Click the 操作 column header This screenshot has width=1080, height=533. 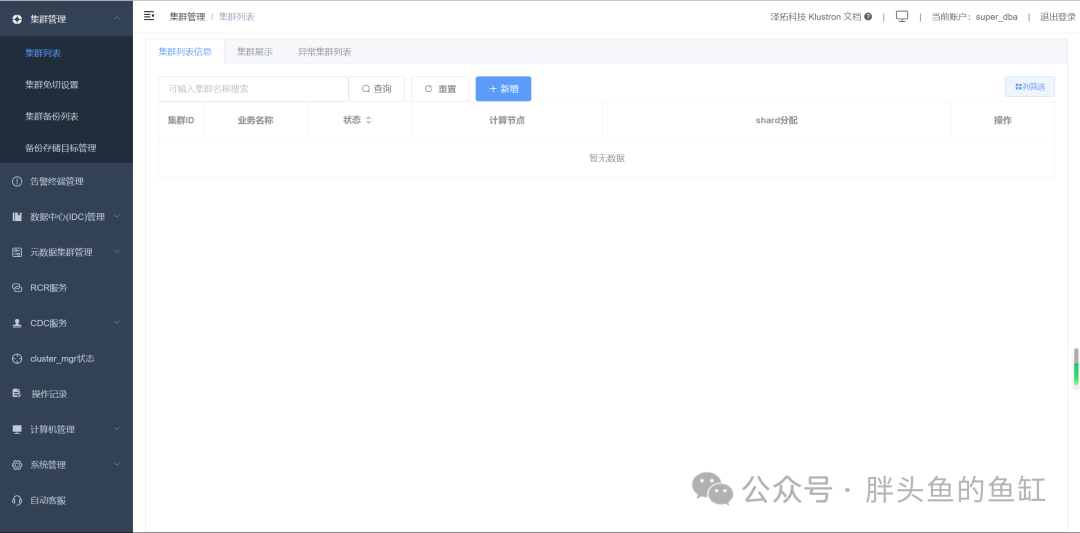(x=1002, y=121)
